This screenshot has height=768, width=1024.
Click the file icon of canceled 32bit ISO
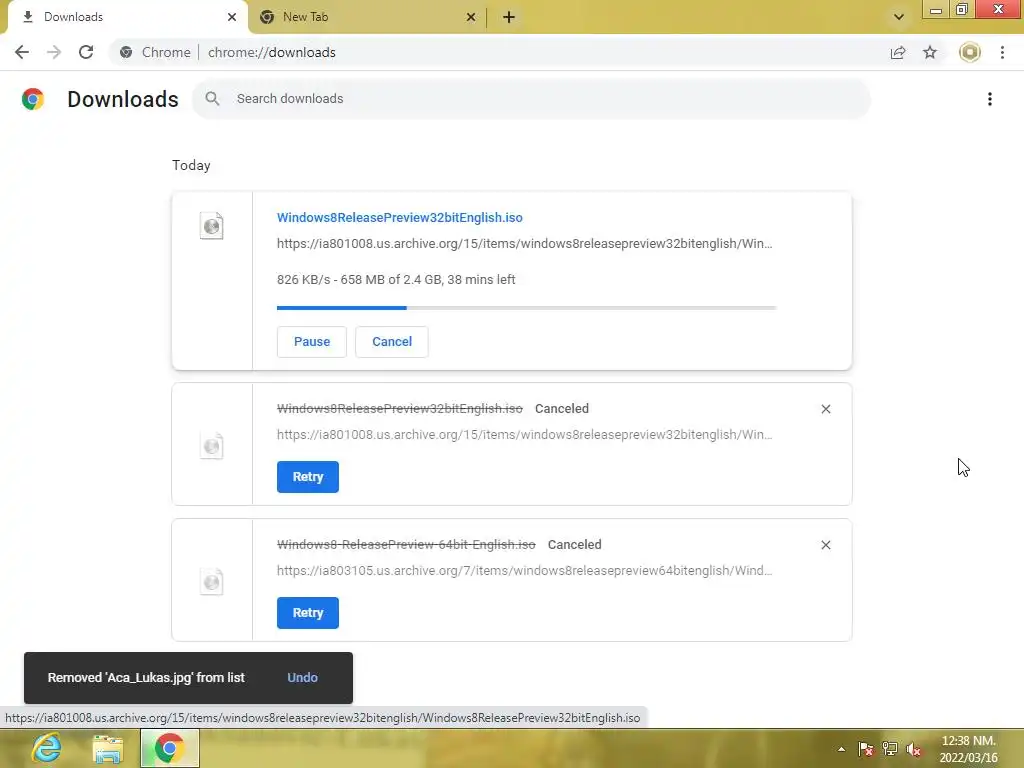[212, 446]
